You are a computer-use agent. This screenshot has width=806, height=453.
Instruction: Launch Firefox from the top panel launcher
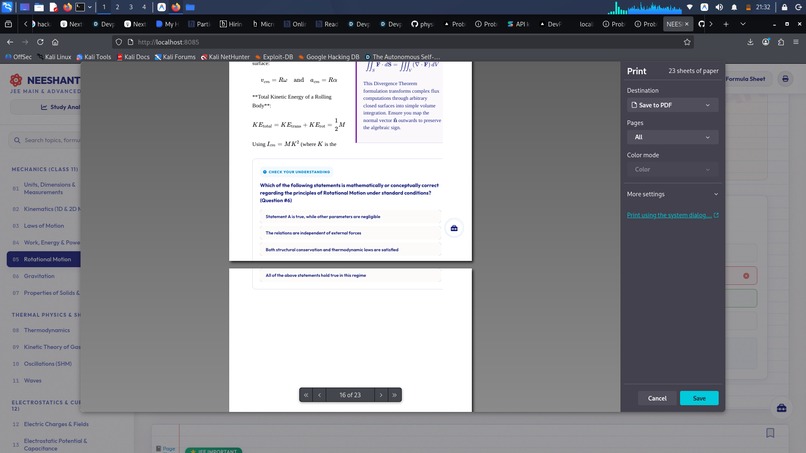point(67,7)
